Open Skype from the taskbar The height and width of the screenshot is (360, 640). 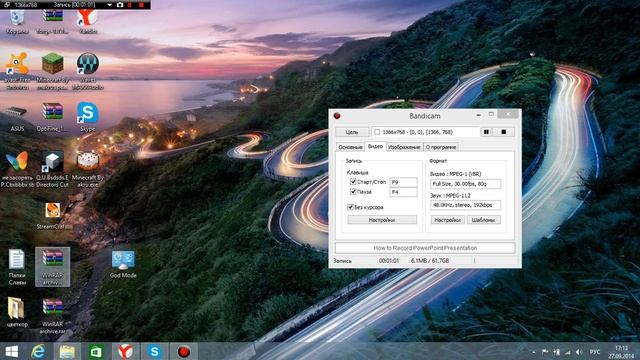pyautogui.click(x=154, y=351)
